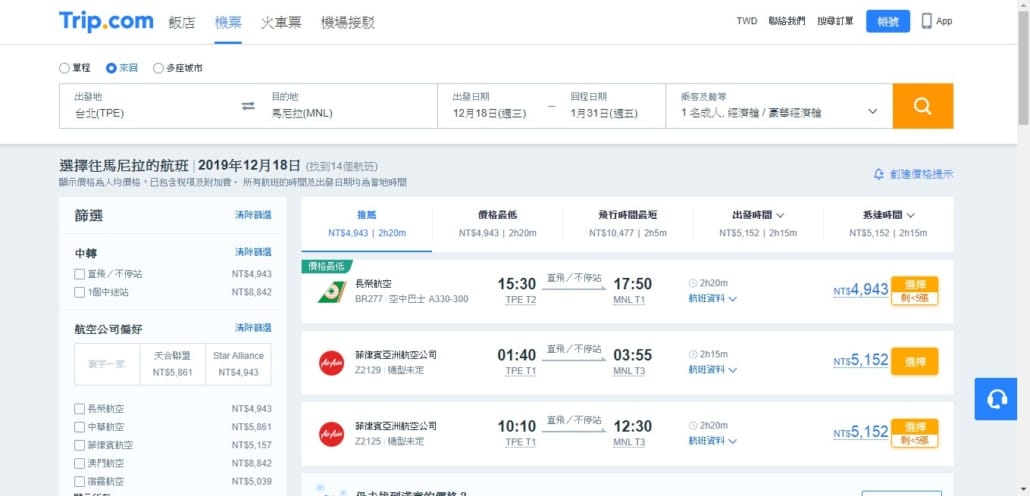1030x496 pixels.
Task: Select the multi-city radio button
Action: [x=158, y=68]
